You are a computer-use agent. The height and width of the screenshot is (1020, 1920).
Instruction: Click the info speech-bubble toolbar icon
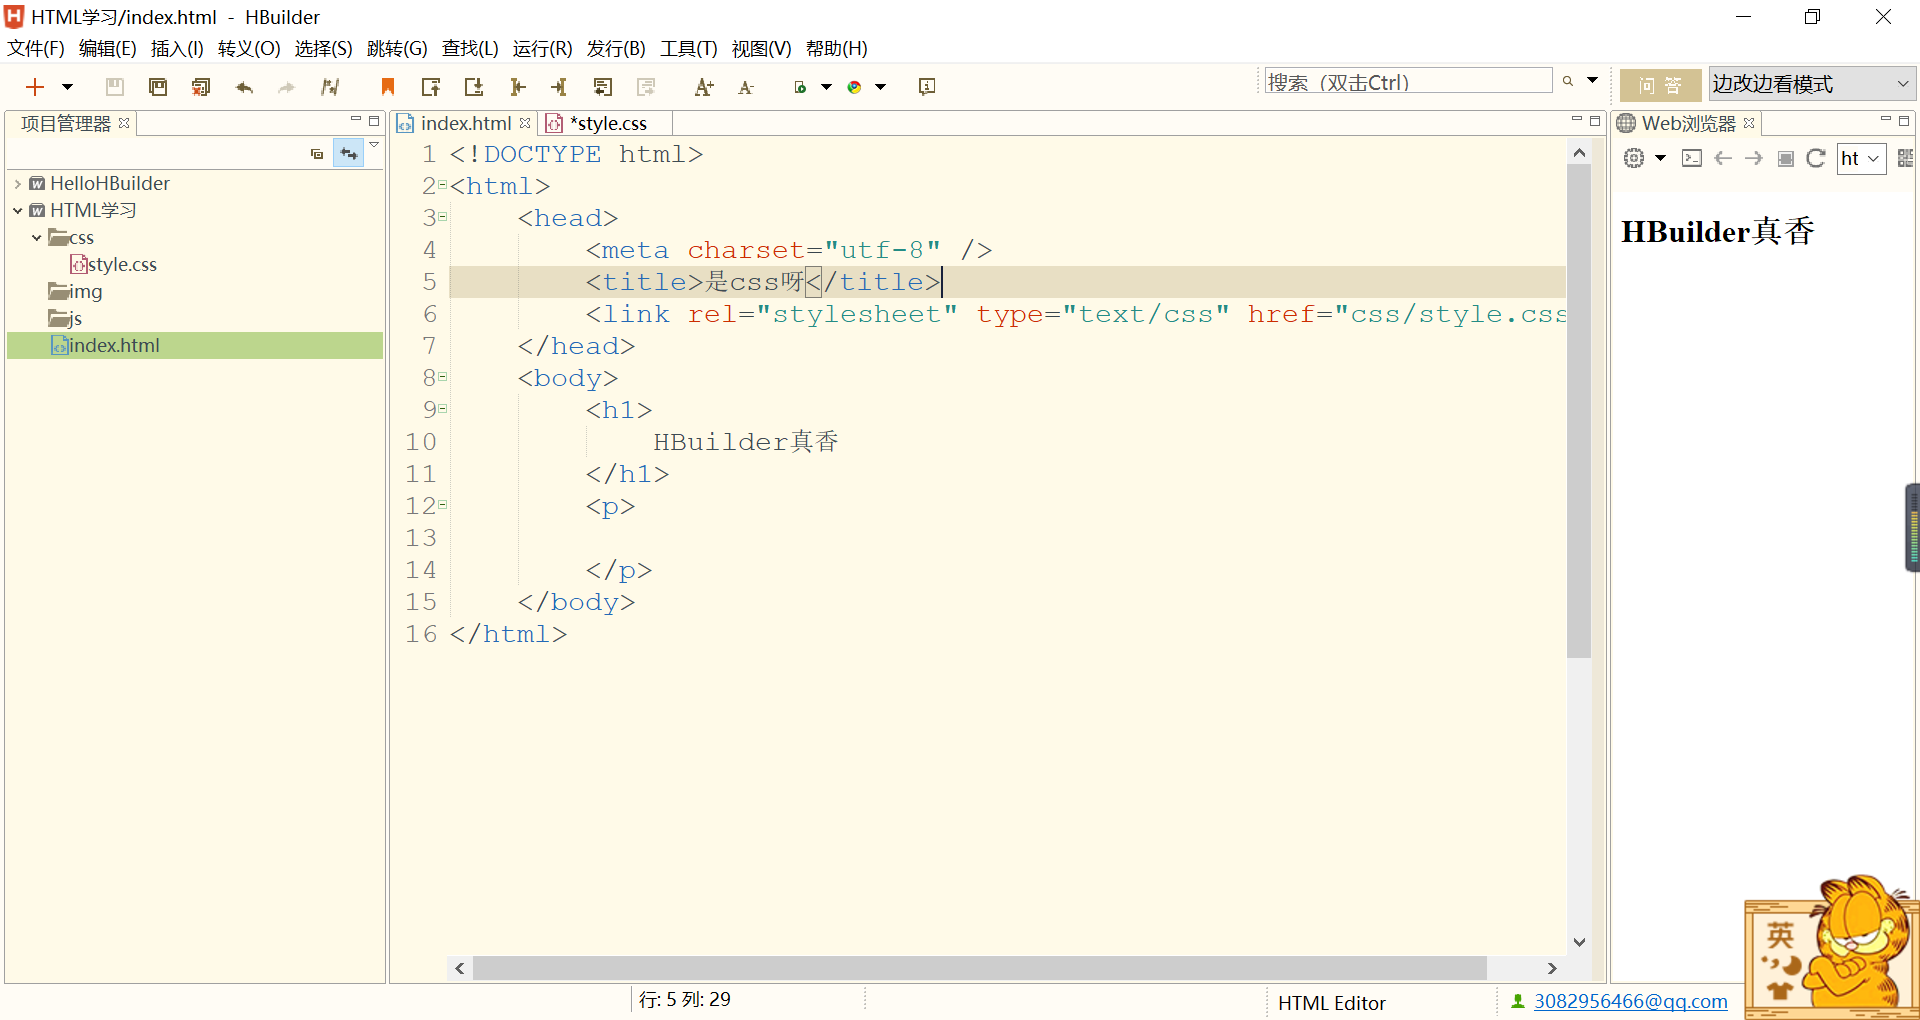coord(927,87)
